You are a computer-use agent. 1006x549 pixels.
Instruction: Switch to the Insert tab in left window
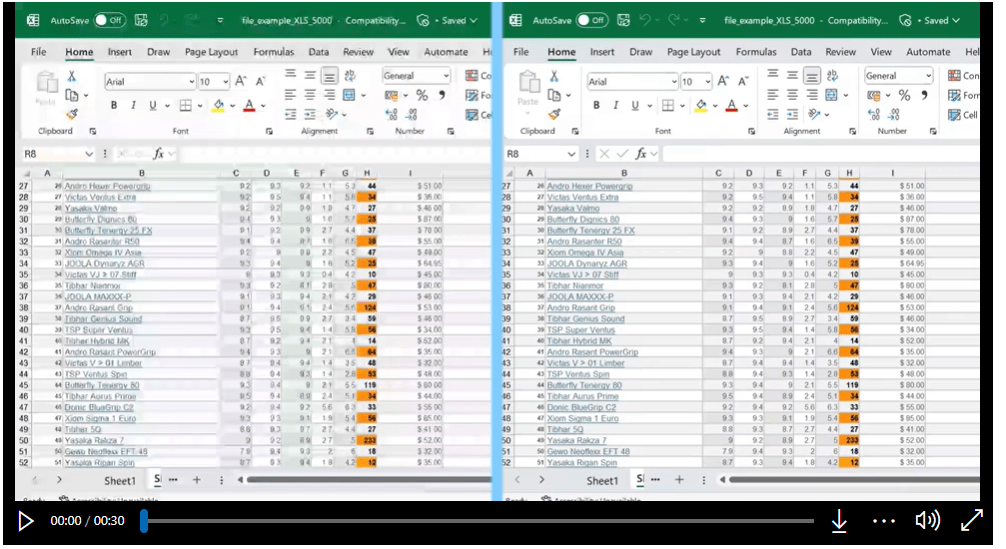pyautogui.click(x=120, y=52)
